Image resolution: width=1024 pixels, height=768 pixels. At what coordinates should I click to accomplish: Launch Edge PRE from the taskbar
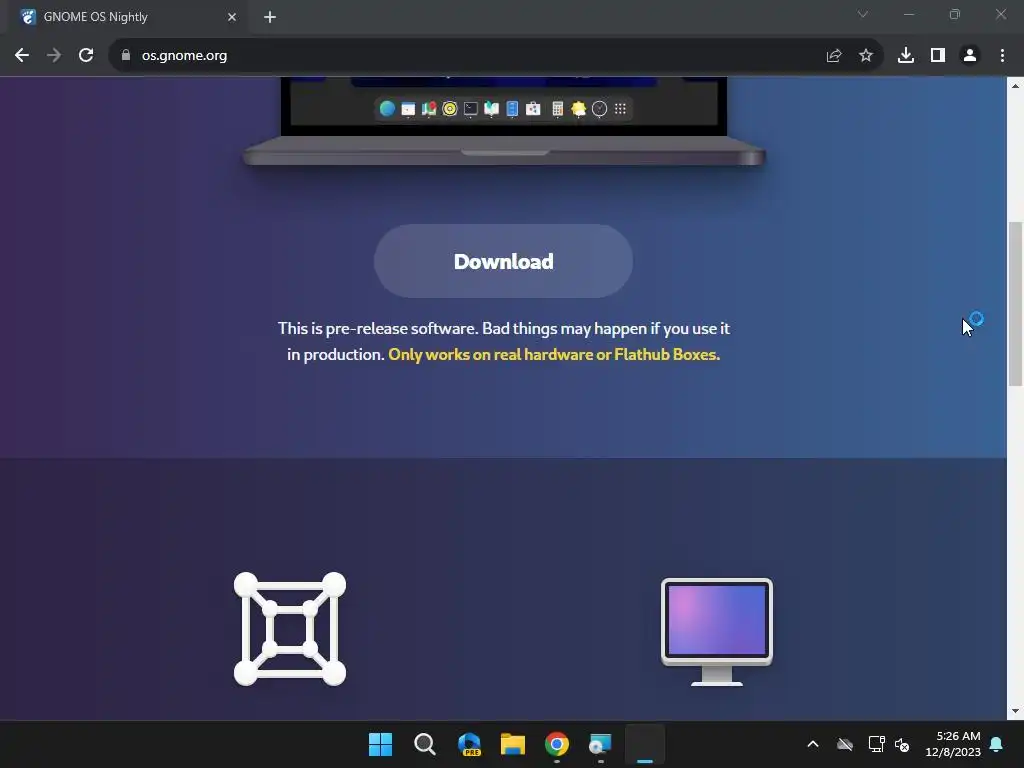pos(469,744)
